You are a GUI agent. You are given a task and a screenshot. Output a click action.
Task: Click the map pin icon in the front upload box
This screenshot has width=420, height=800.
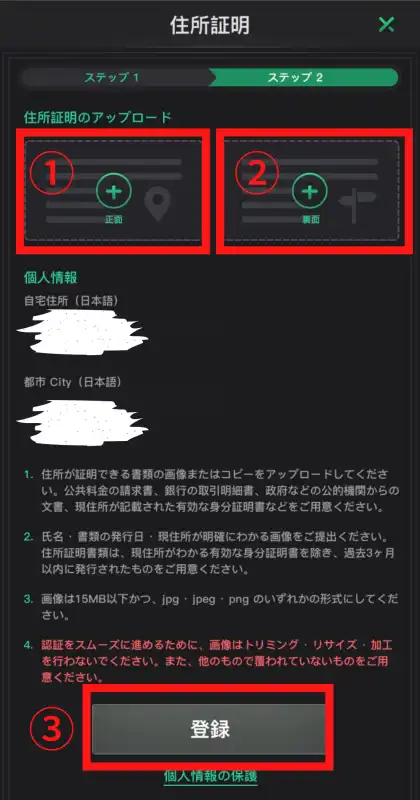pyautogui.click(x=157, y=204)
